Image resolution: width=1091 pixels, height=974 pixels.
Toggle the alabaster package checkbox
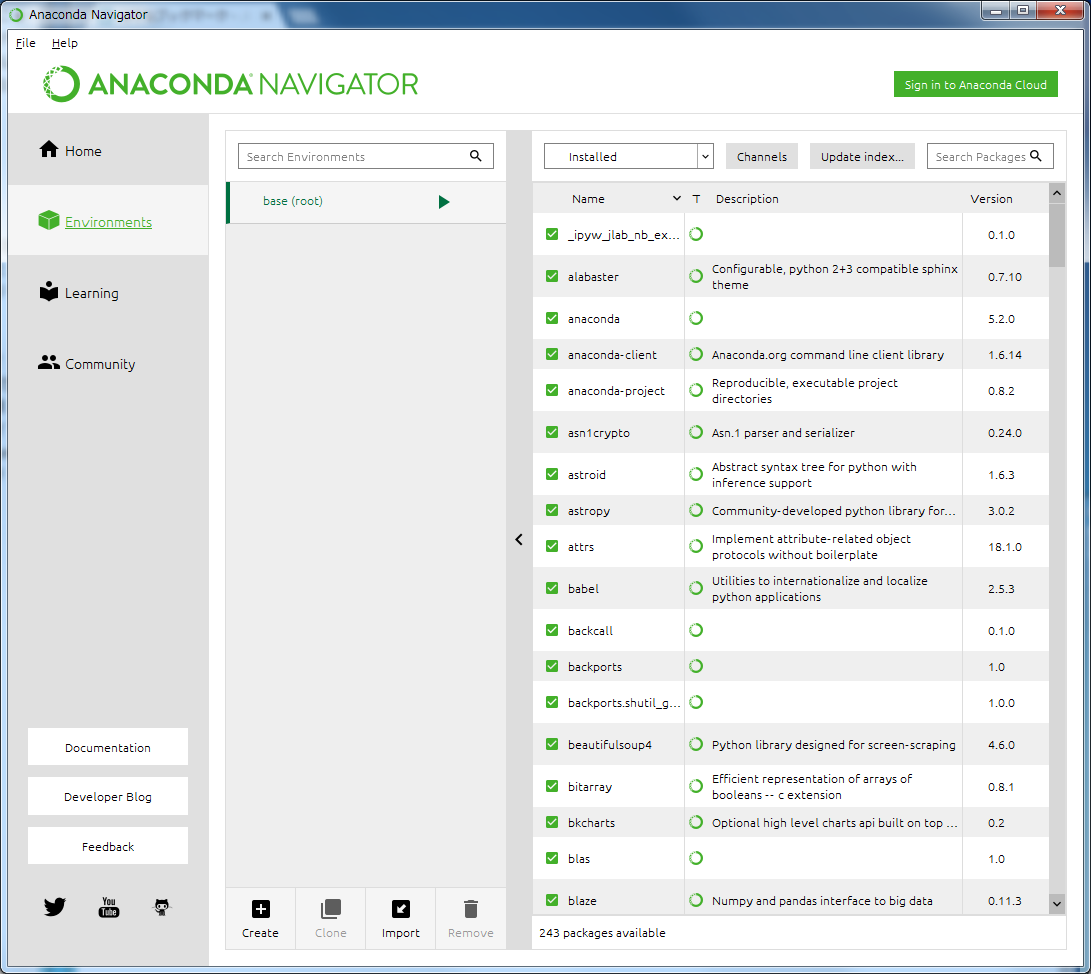pyautogui.click(x=552, y=276)
